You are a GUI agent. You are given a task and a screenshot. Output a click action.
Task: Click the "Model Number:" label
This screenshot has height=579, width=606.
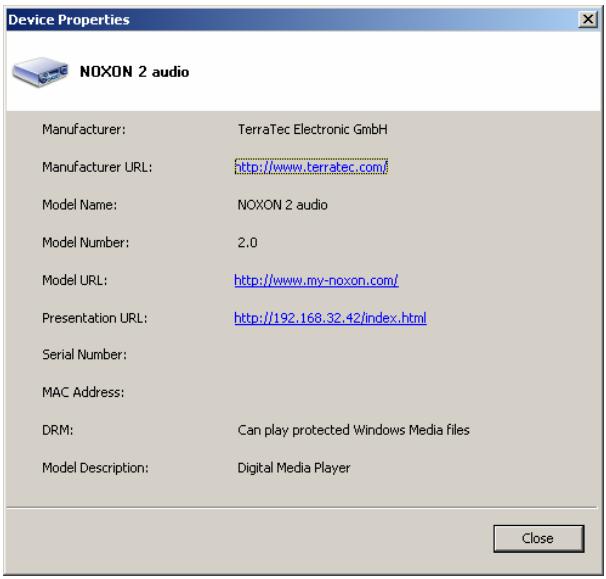tap(85, 242)
